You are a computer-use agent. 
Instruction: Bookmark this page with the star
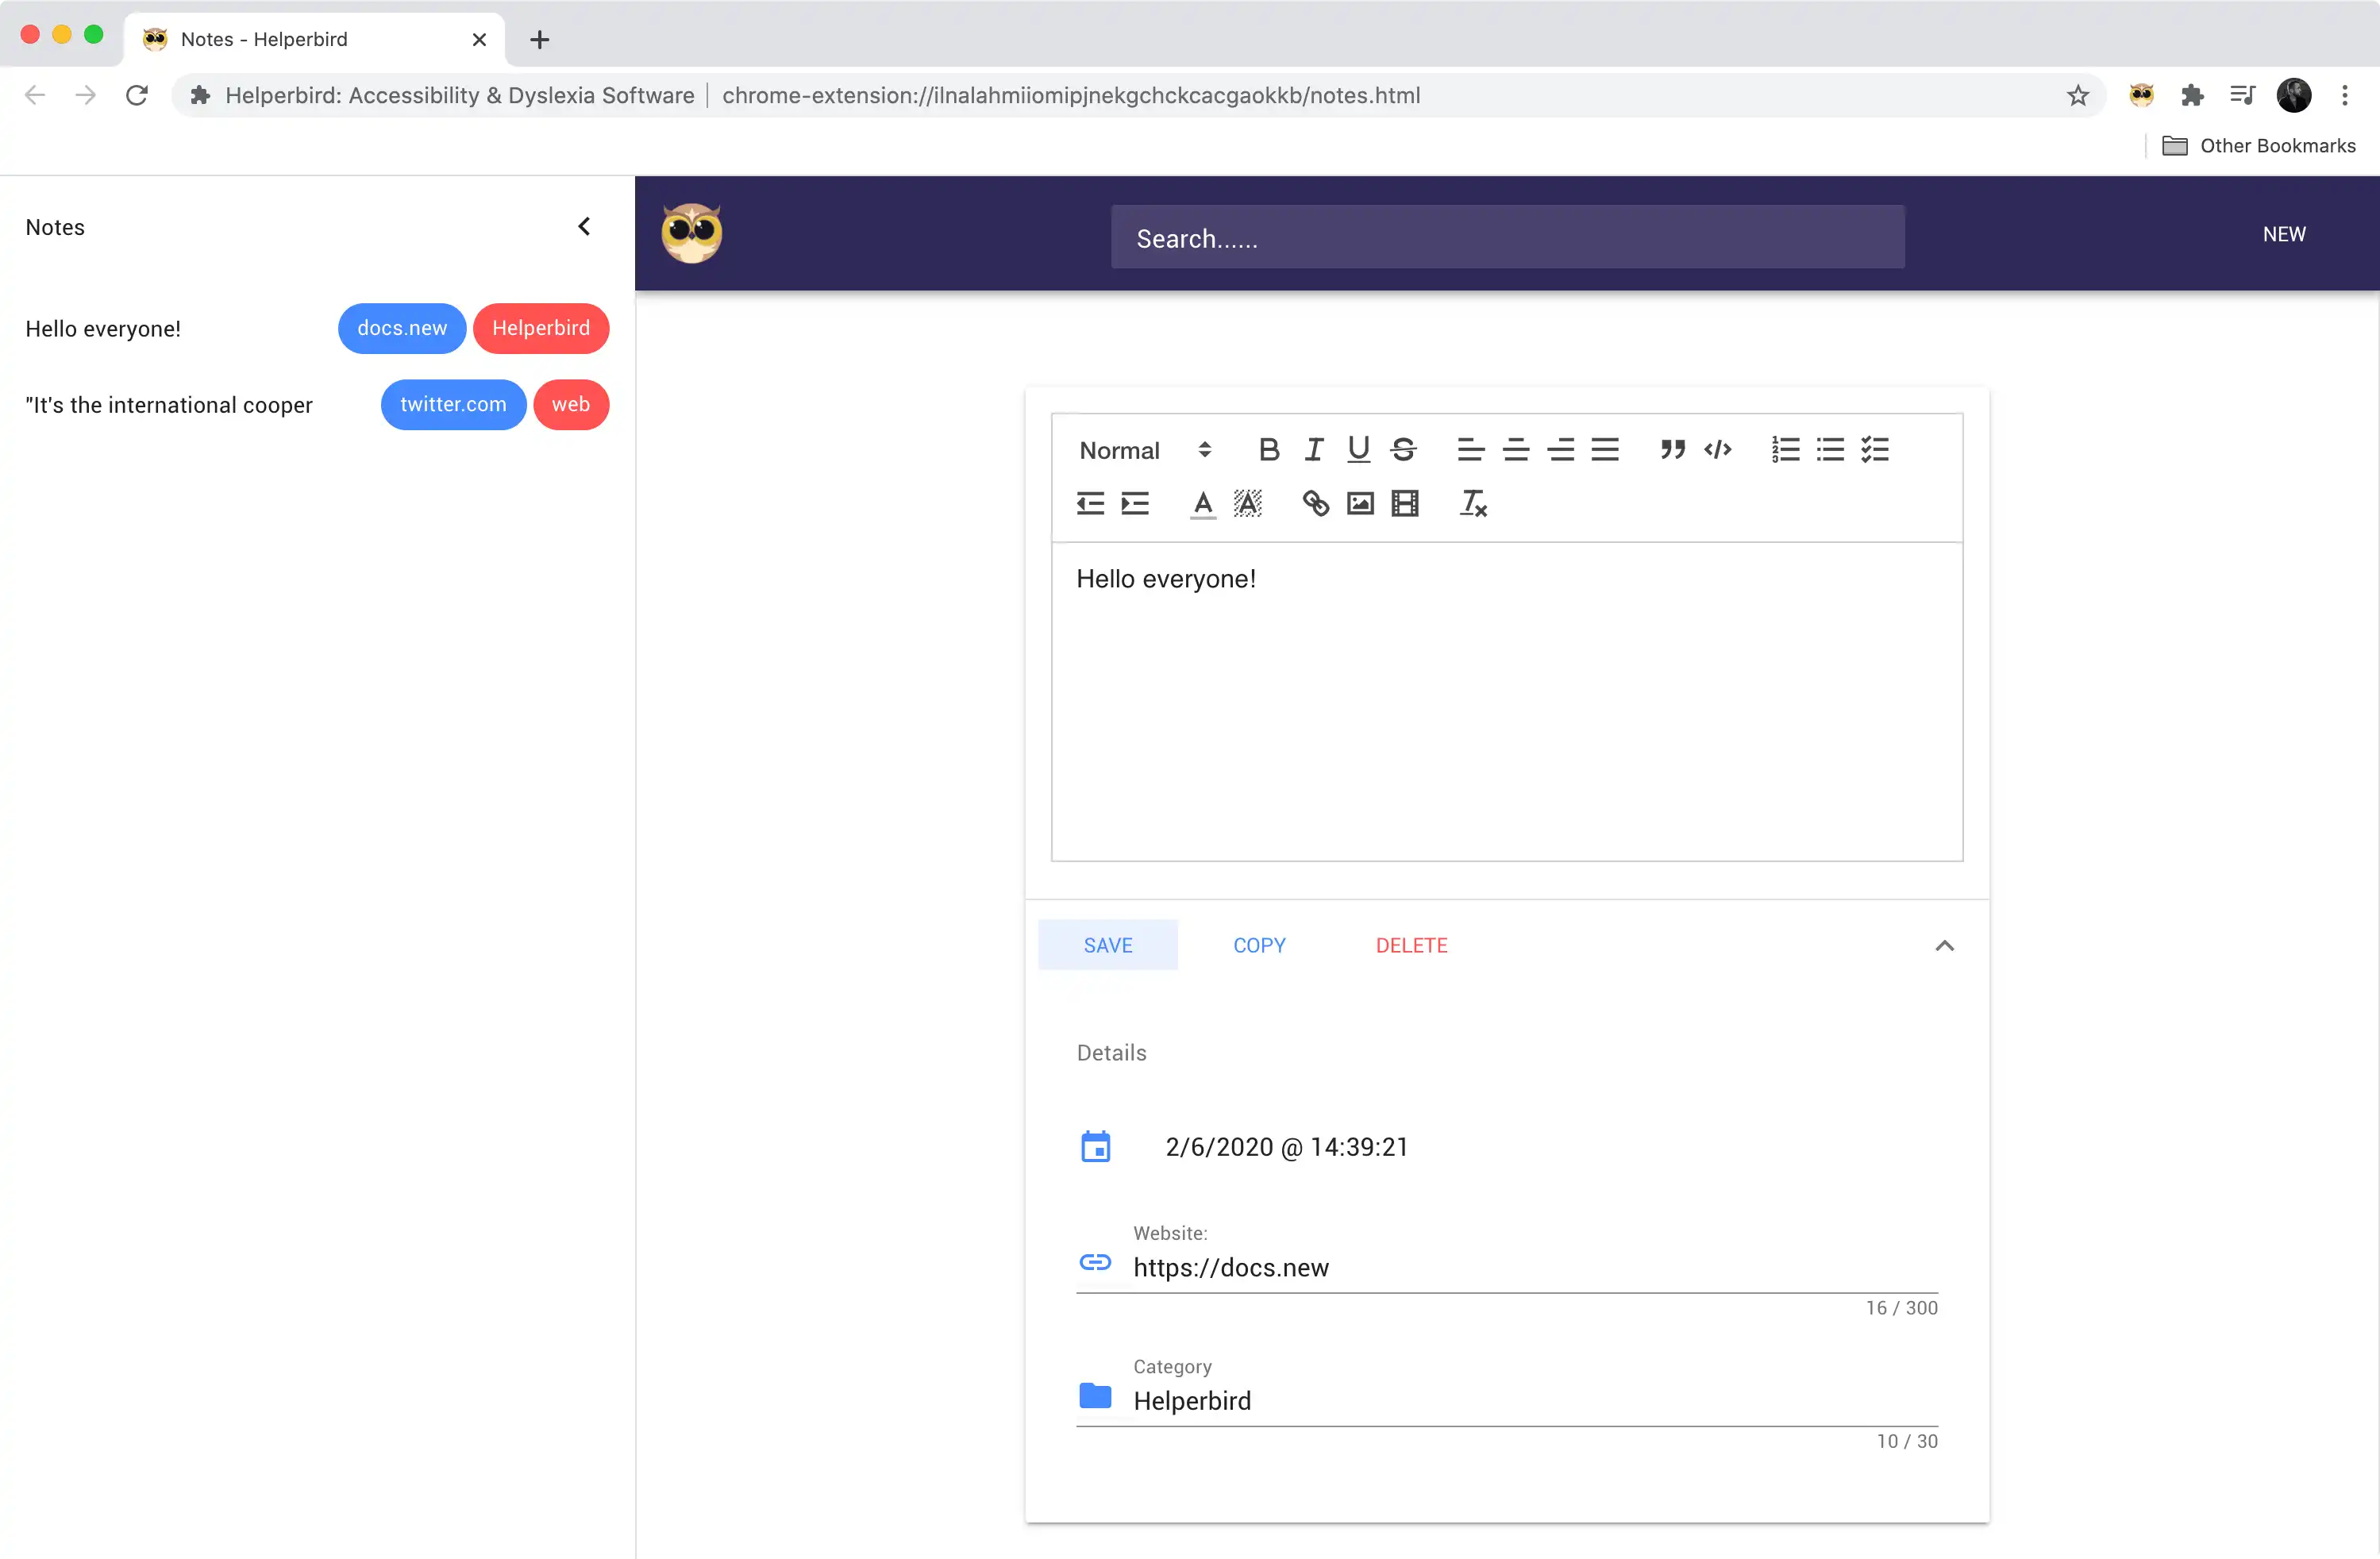pos(2078,95)
